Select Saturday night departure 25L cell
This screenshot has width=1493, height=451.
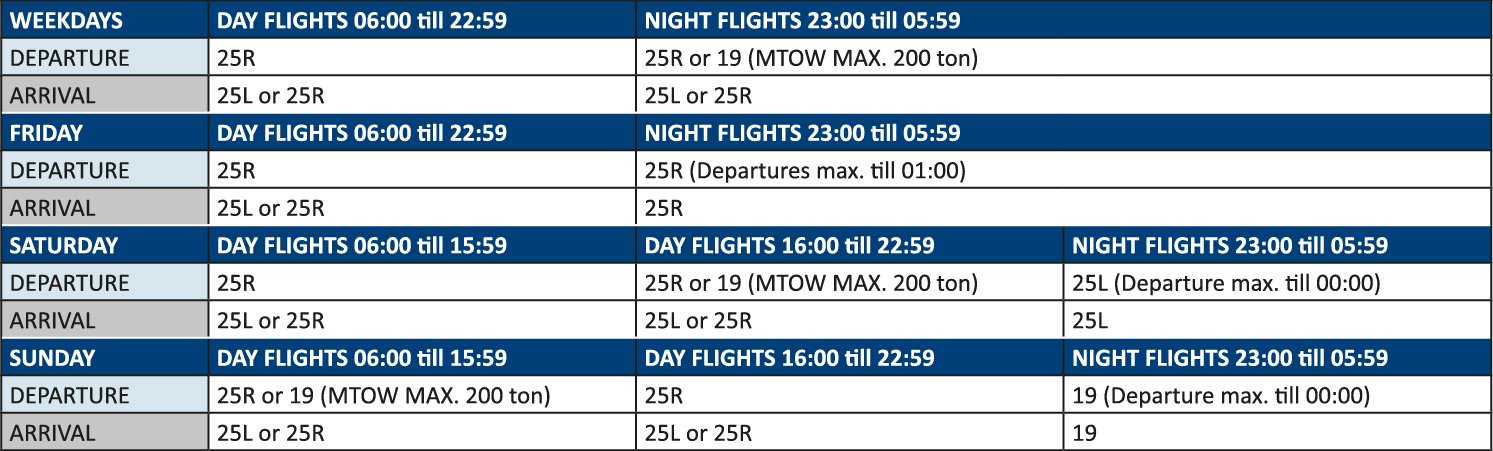point(1278,283)
